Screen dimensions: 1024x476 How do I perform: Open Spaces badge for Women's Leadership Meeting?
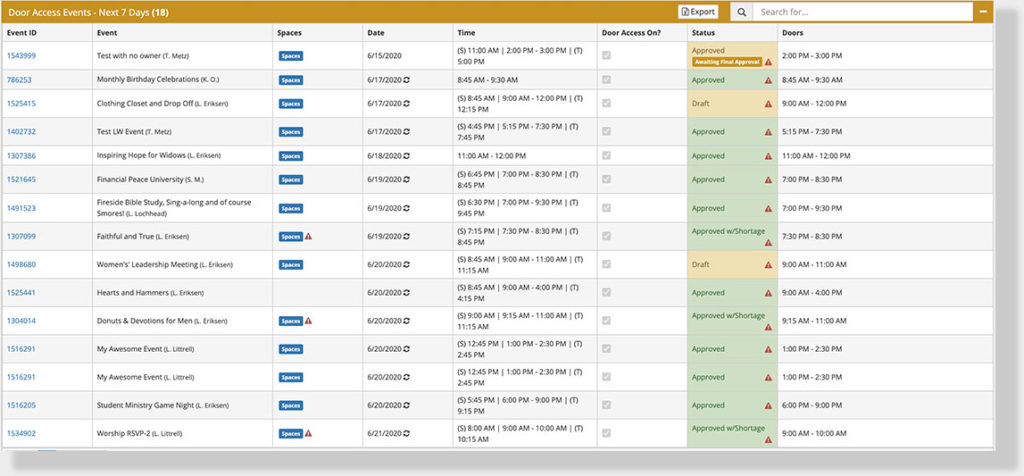[291, 265]
